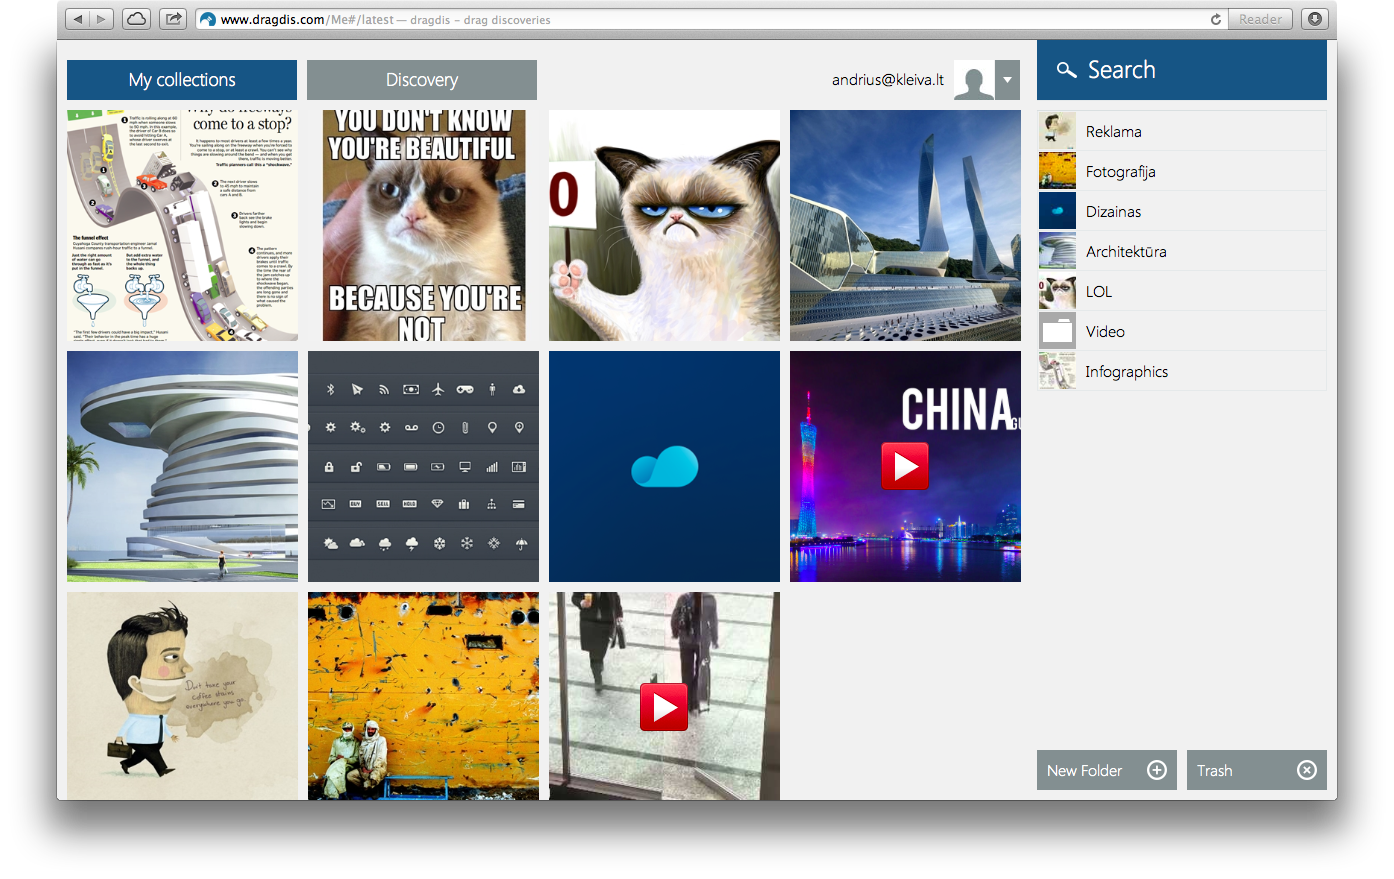1394x879 pixels.
Task: Open the dark icon set thumbnail
Action: pyautogui.click(x=423, y=466)
